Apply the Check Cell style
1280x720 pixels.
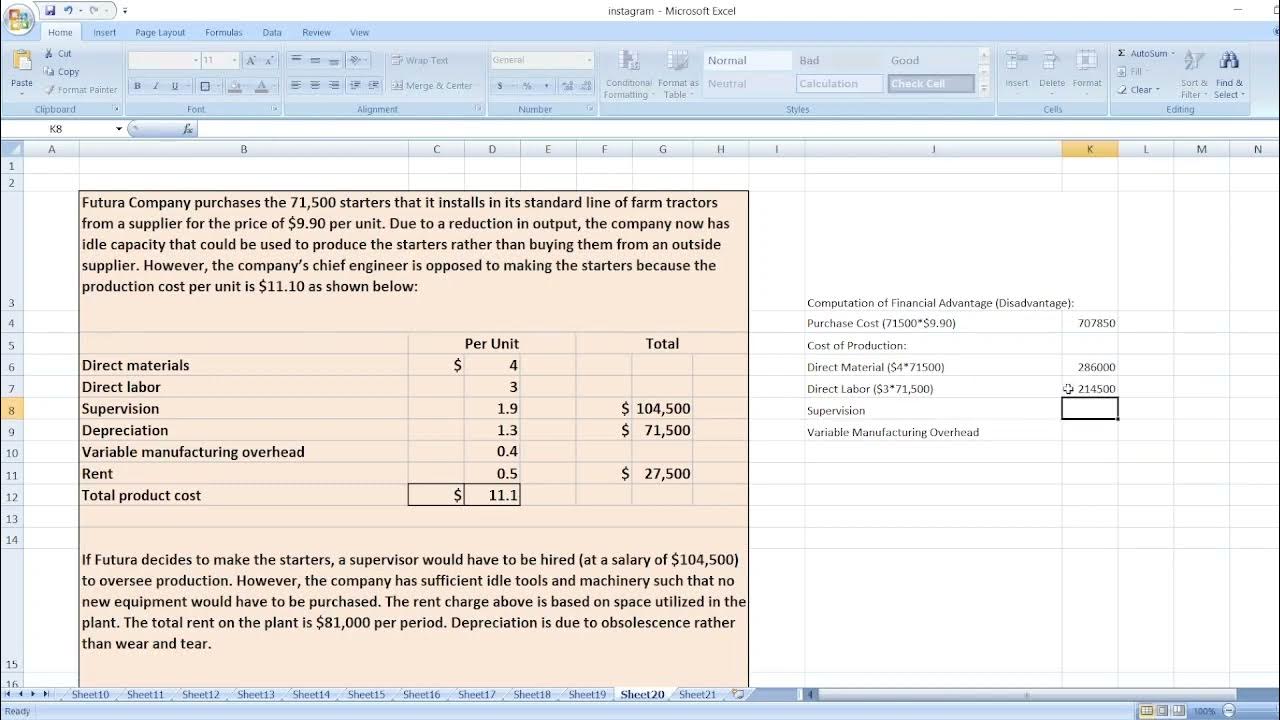pyautogui.click(x=930, y=84)
